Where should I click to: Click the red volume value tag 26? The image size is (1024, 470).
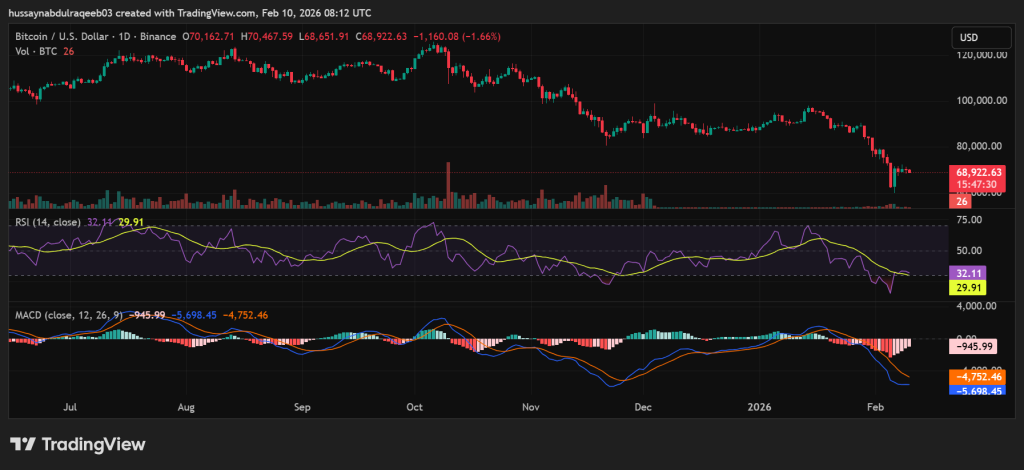tap(960, 201)
